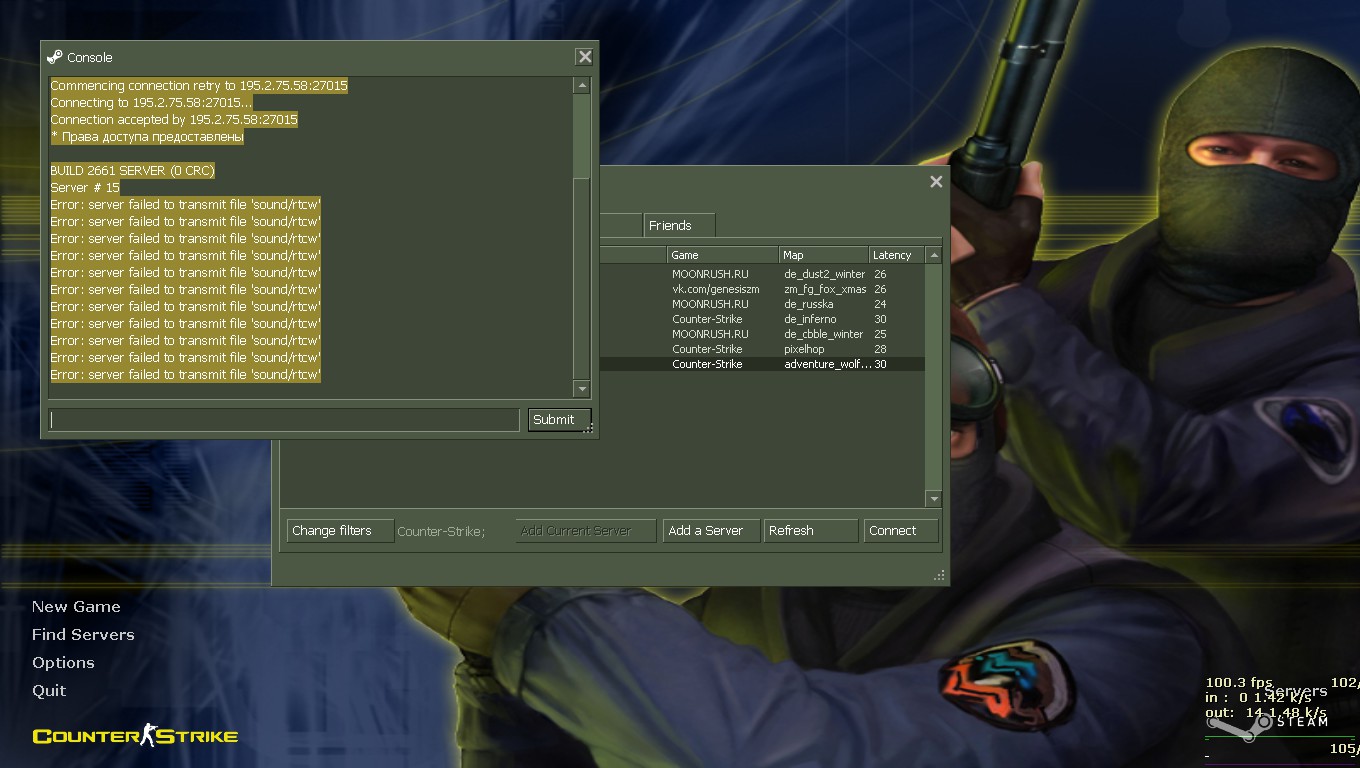Screen dimensions: 1360x768
Task: Open Options from the main menu
Action: pos(63,663)
